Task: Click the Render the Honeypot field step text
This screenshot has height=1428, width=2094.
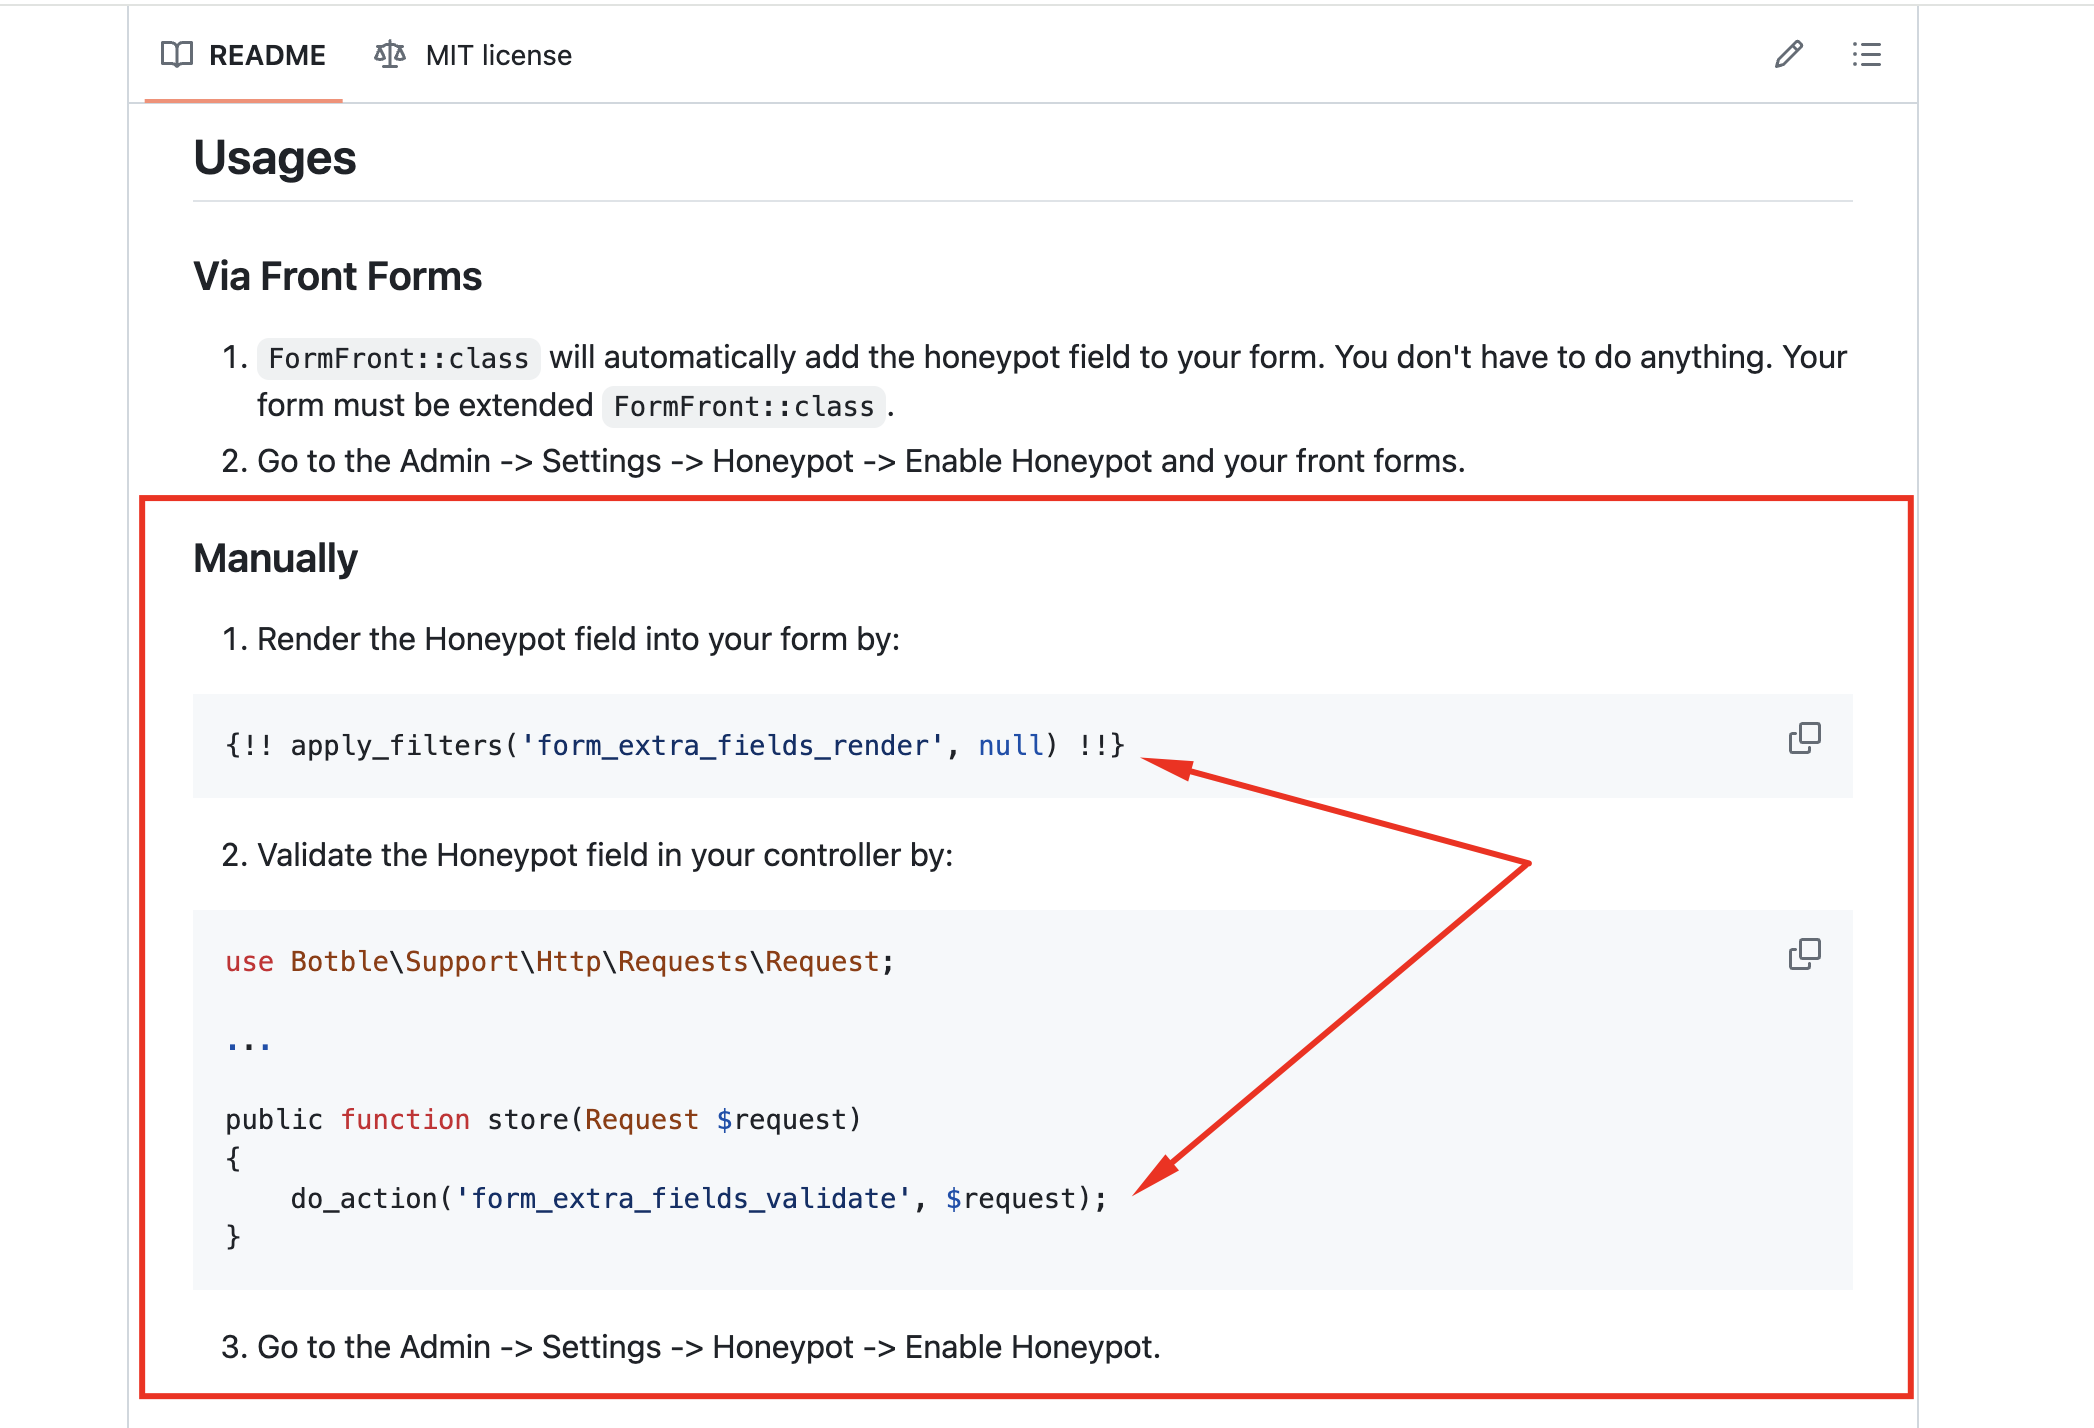Action: (x=578, y=639)
